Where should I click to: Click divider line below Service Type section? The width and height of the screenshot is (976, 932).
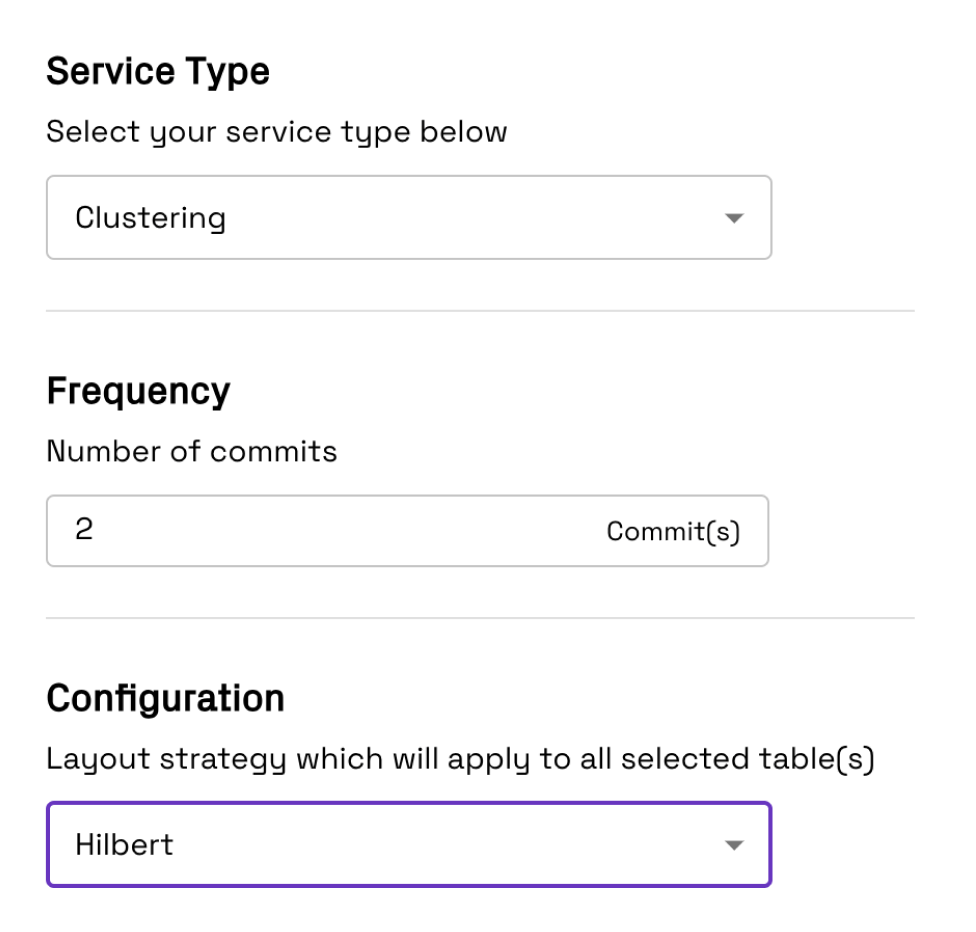coord(480,311)
